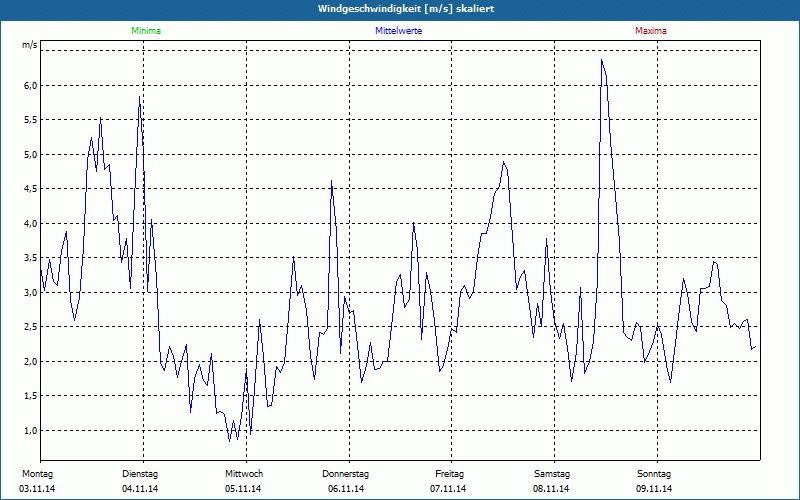Click the 2,5 y-axis value
Screen dimensions: 800x500
point(31,327)
